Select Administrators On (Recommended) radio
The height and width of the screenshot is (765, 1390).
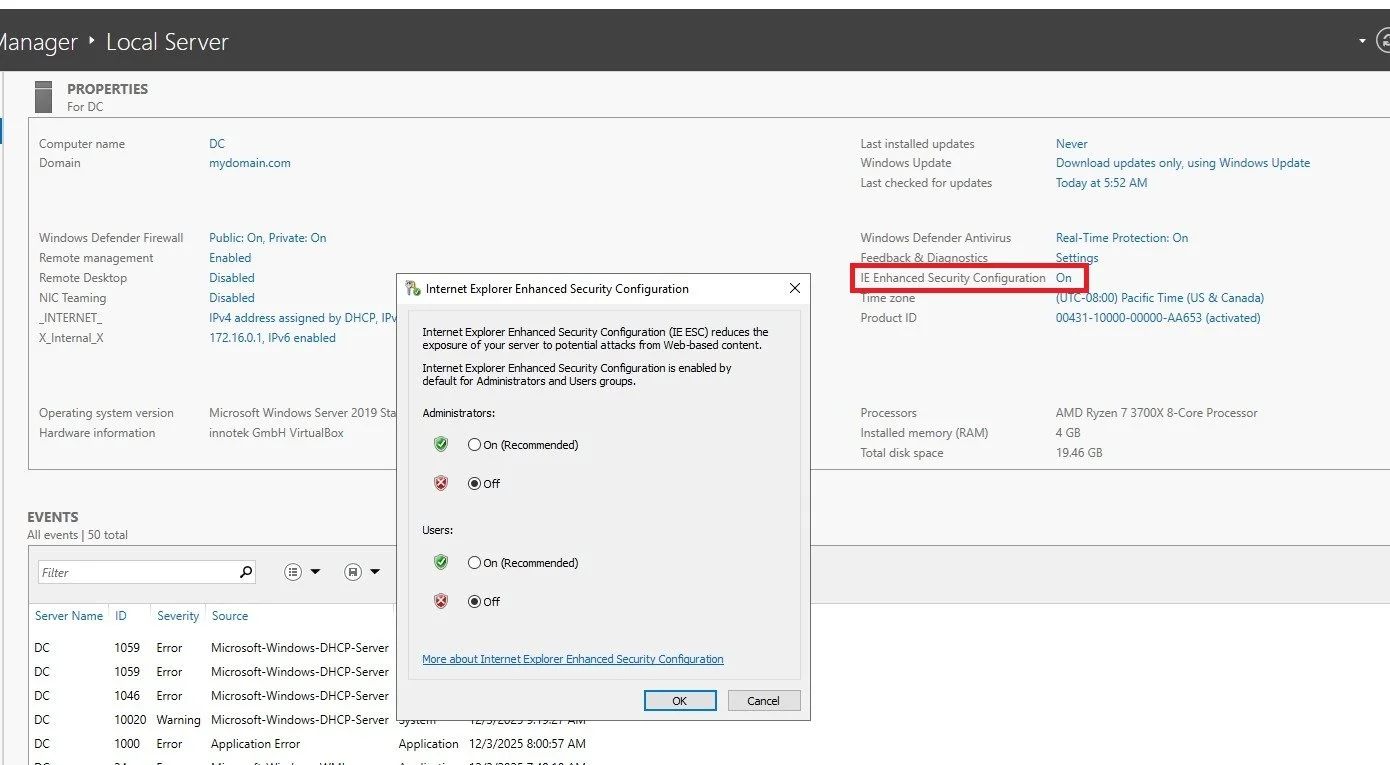click(474, 445)
